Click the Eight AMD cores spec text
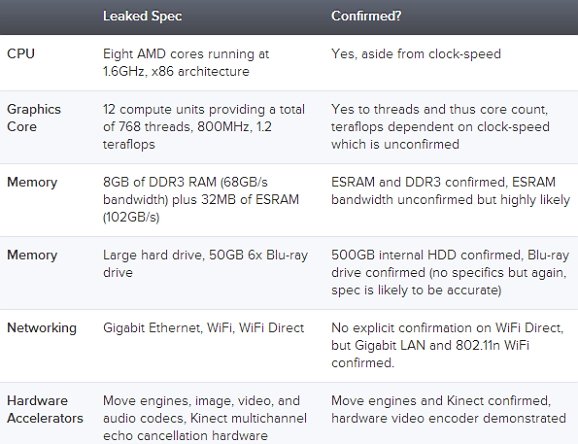The image size is (578, 444). point(186,62)
